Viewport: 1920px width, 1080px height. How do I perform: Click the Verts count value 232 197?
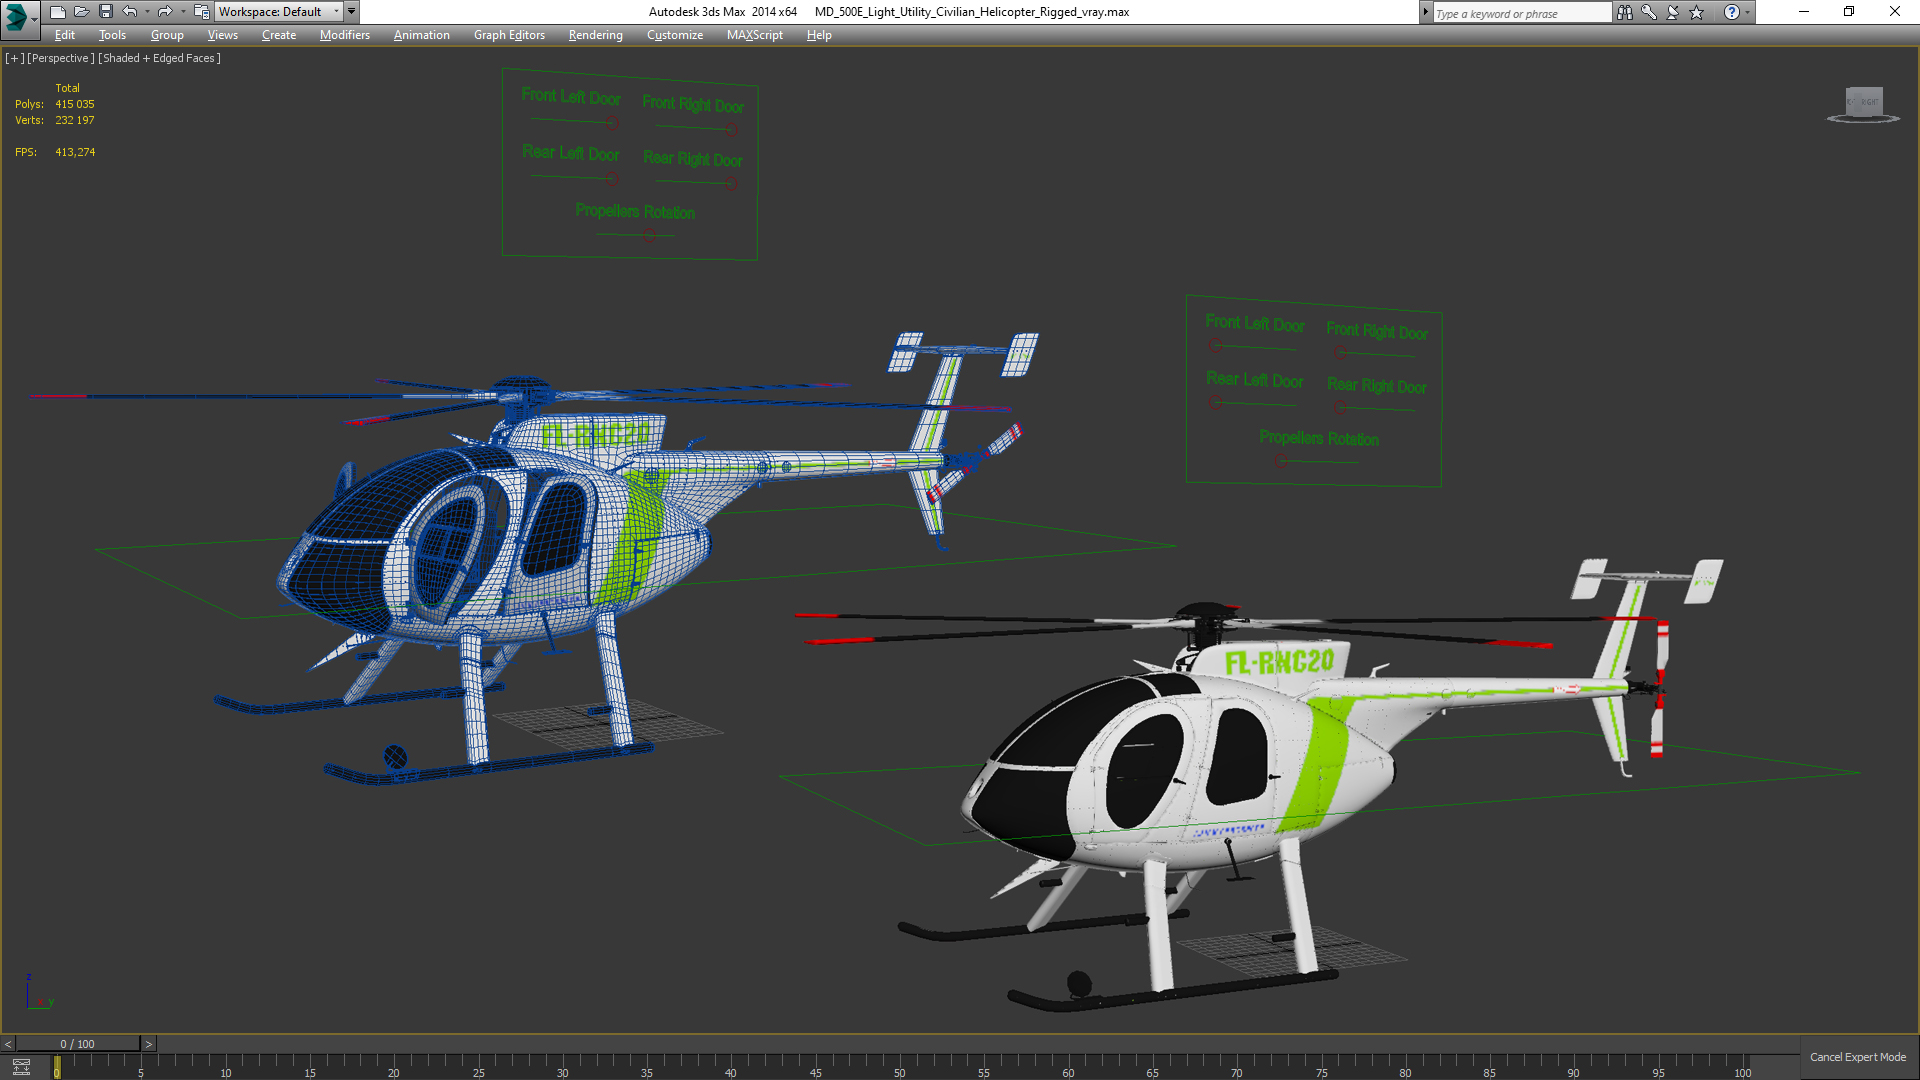pos(75,120)
